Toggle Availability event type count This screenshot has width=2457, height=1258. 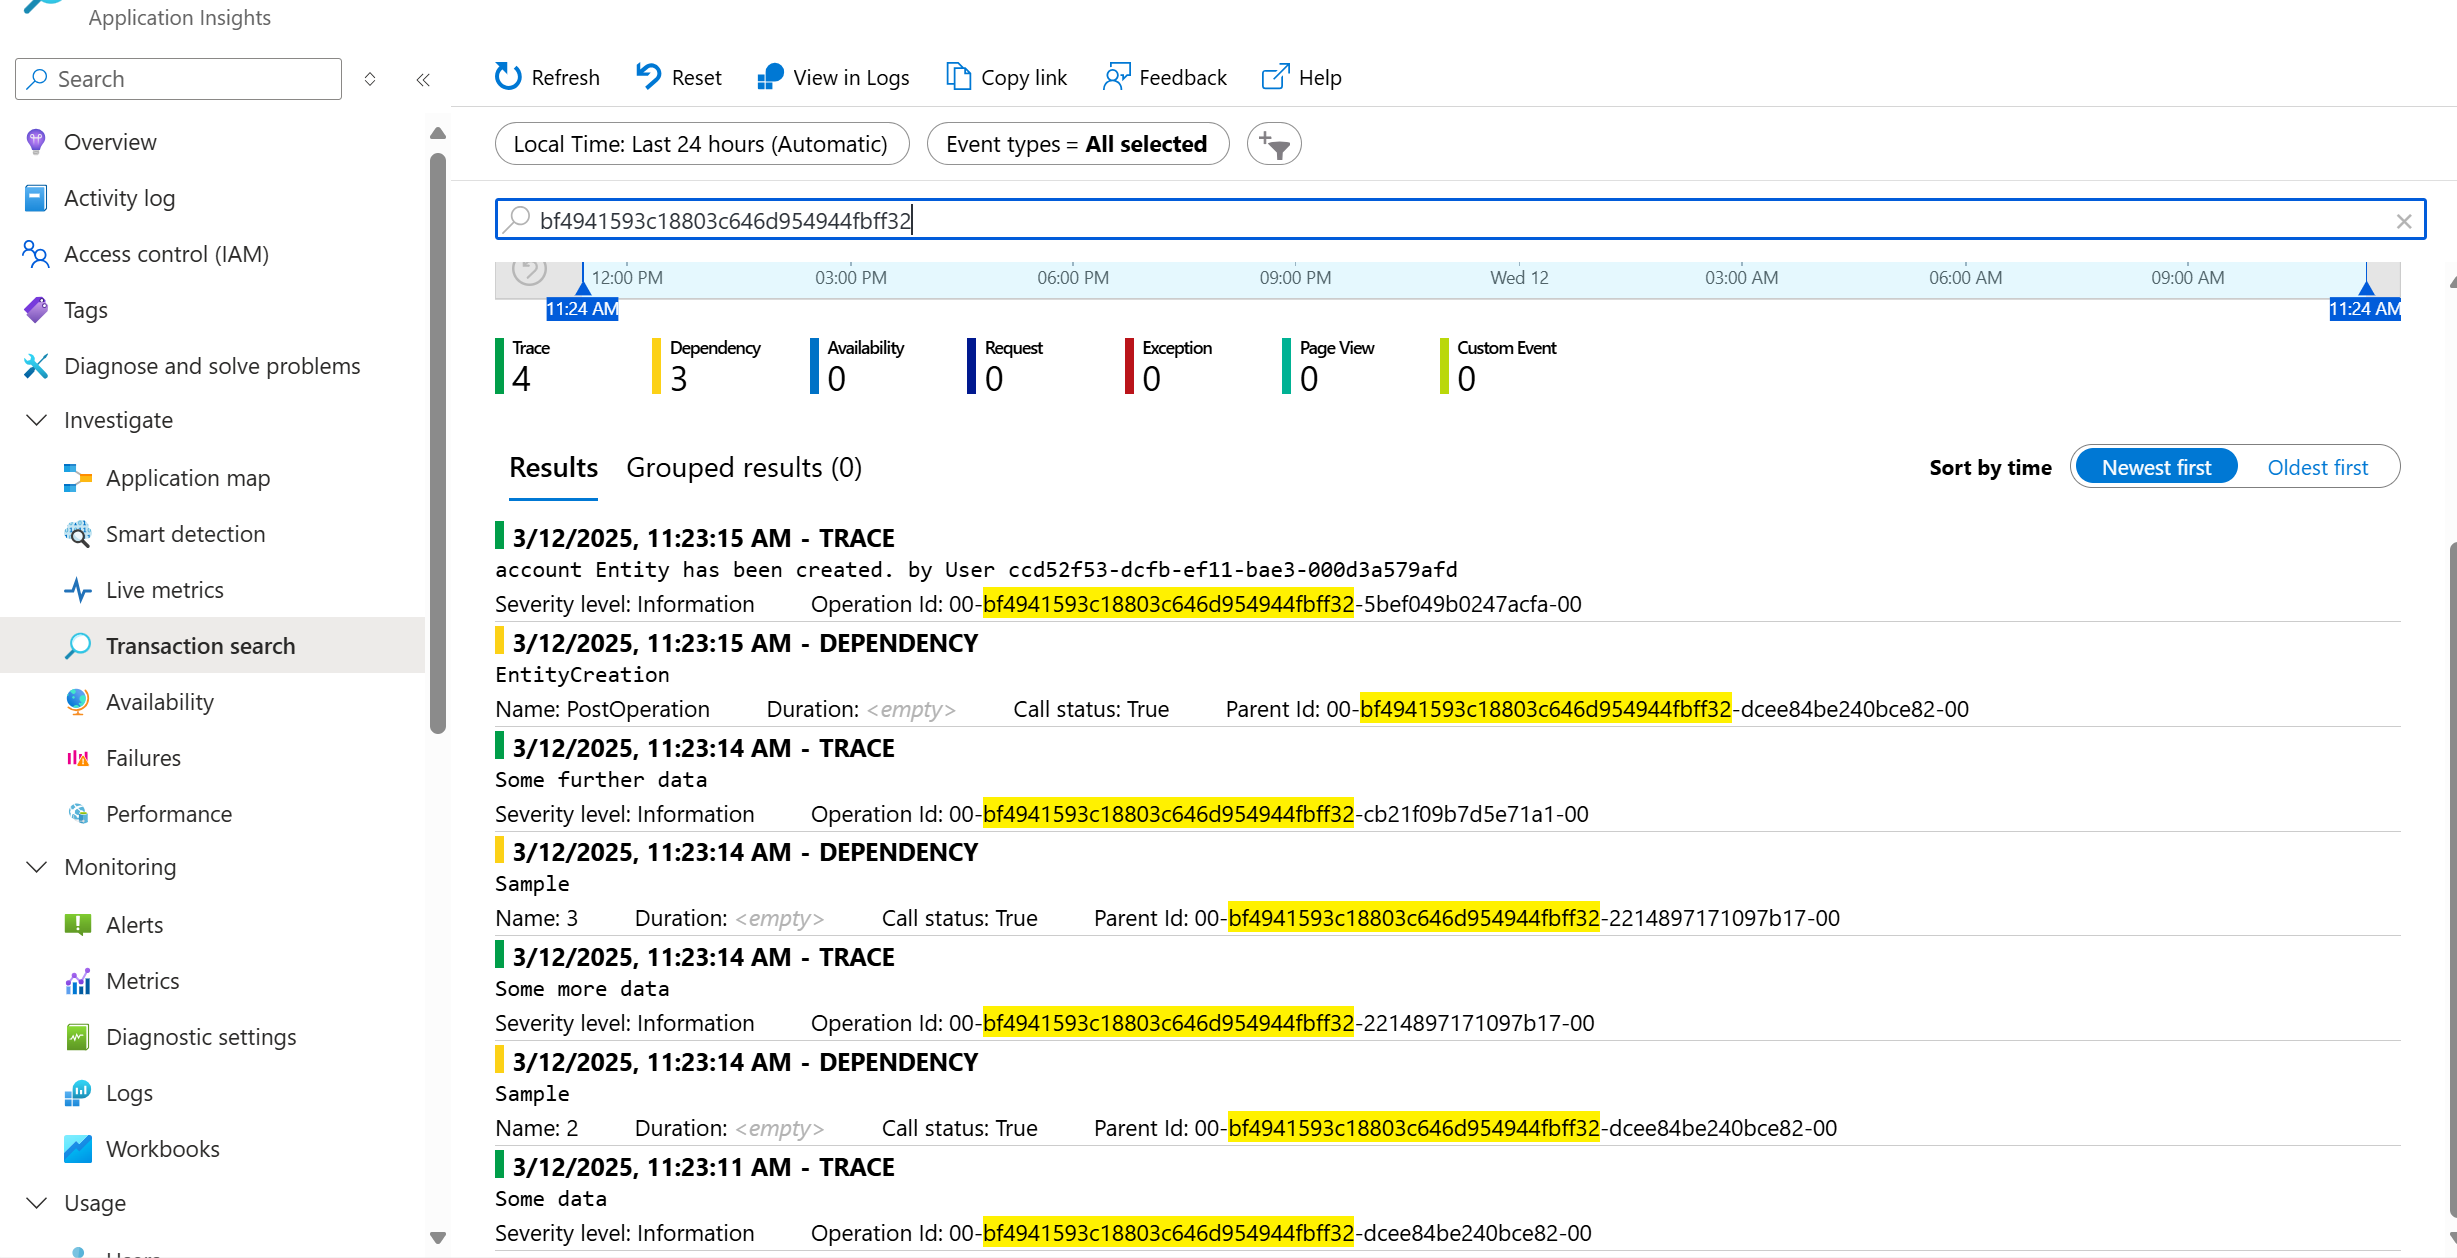coord(857,366)
